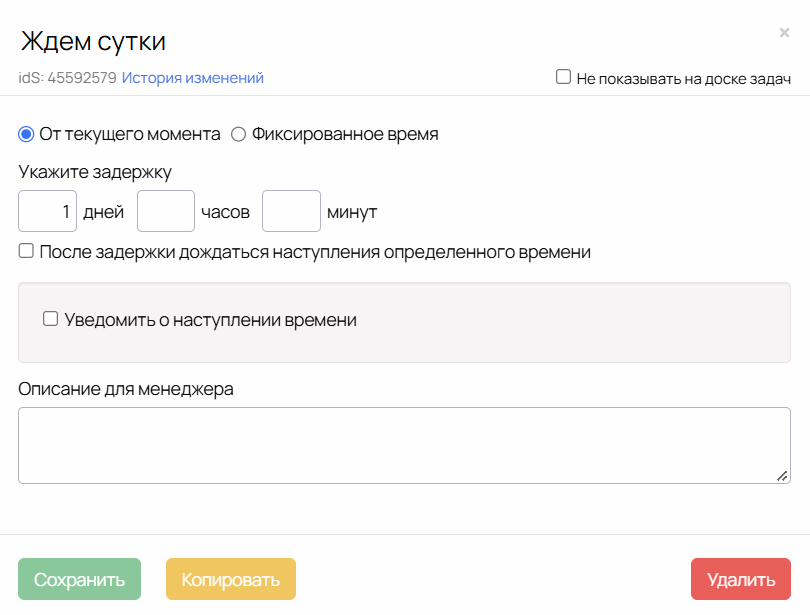810x615 pixels.
Task: Focus the days ('дней') delay field
Action: (x=48, y=211)
